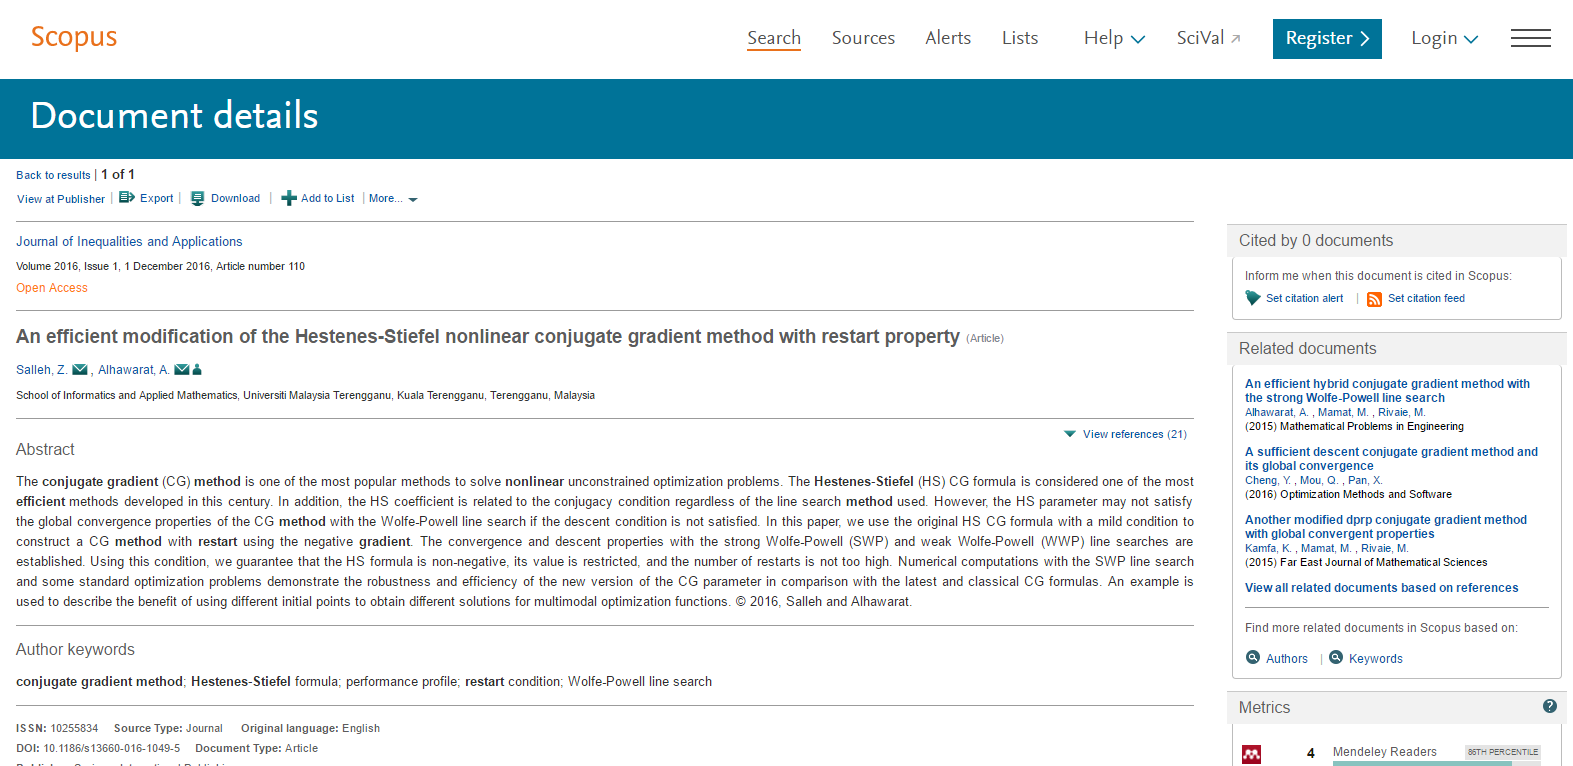
Task: Click the Add to List plus icon
Action: [289, 198]
